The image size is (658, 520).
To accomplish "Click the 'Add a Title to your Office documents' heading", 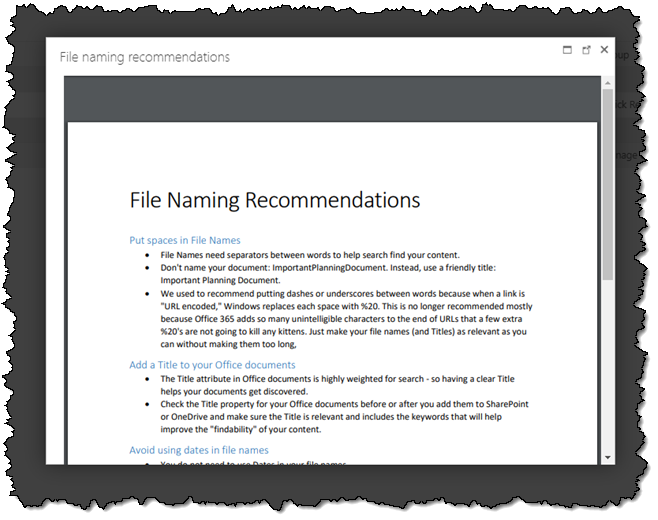I will pos(212,365).
